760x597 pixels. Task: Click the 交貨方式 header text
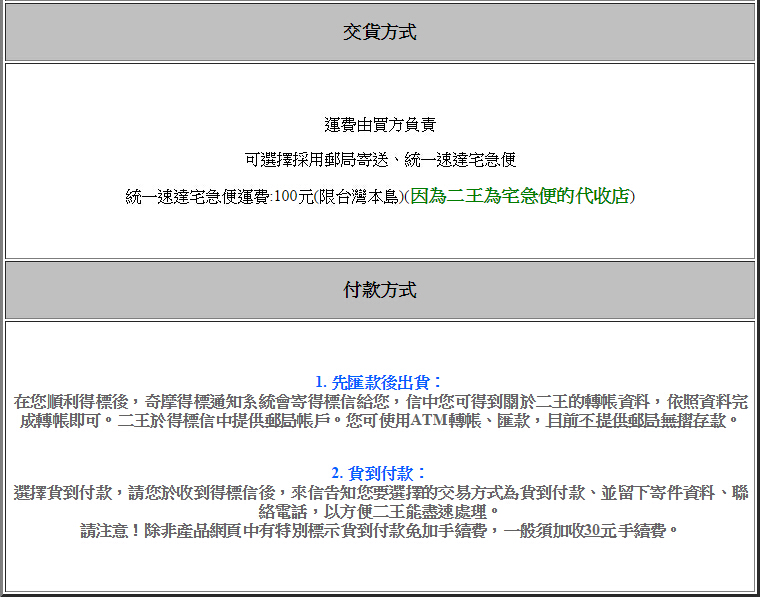click(x=380, y=32)
